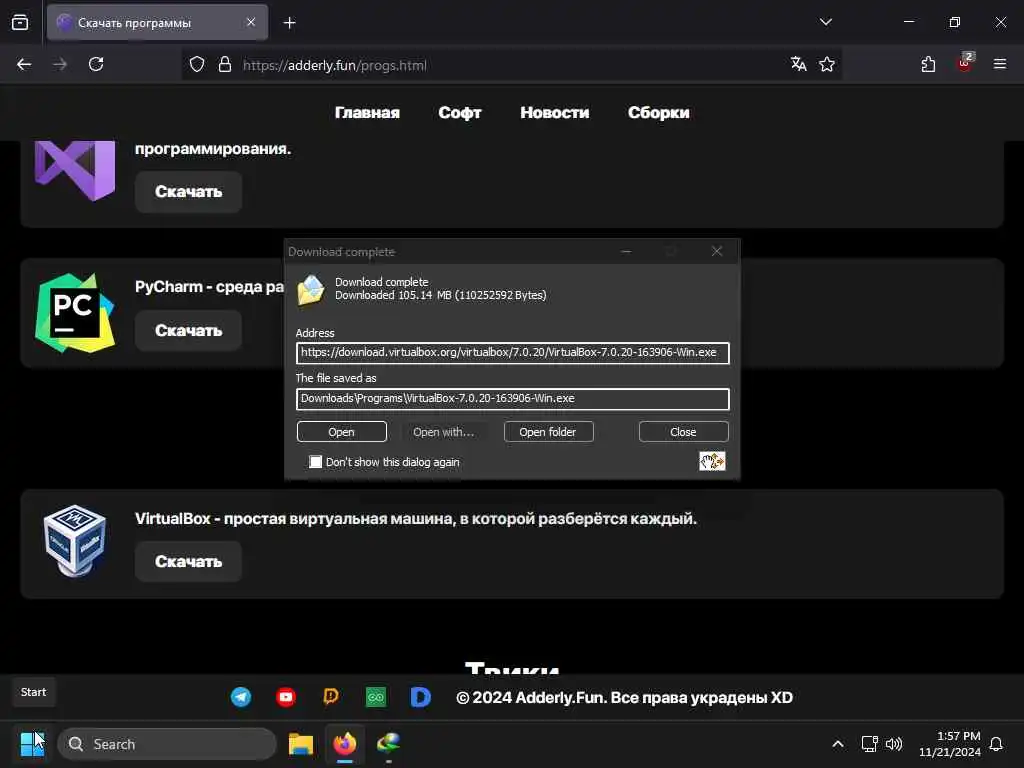
Task: Click the address bar URL
Action: click(334, 65)
